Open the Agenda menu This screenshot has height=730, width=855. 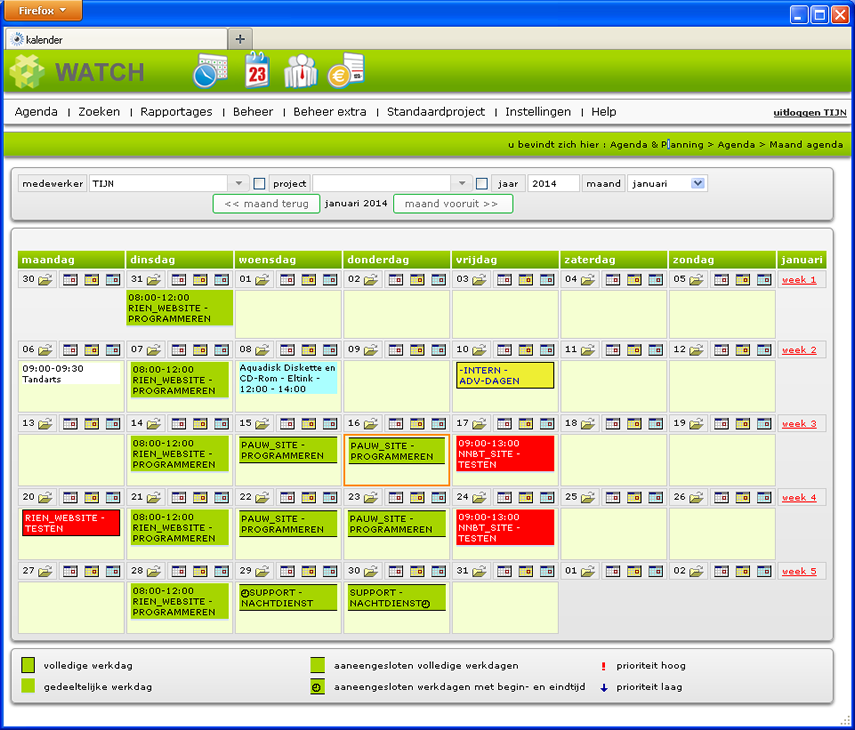tap(36, 112)
